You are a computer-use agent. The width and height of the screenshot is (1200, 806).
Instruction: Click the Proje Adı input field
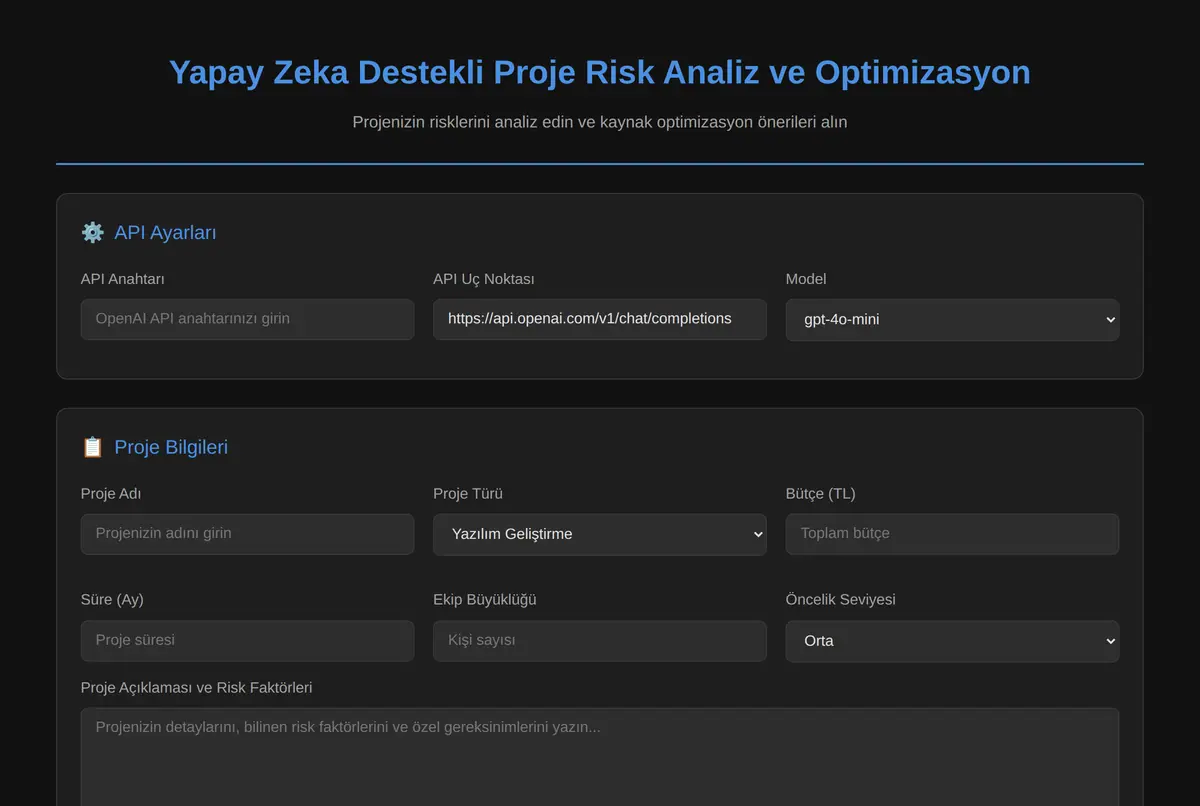tap(247, 534)
